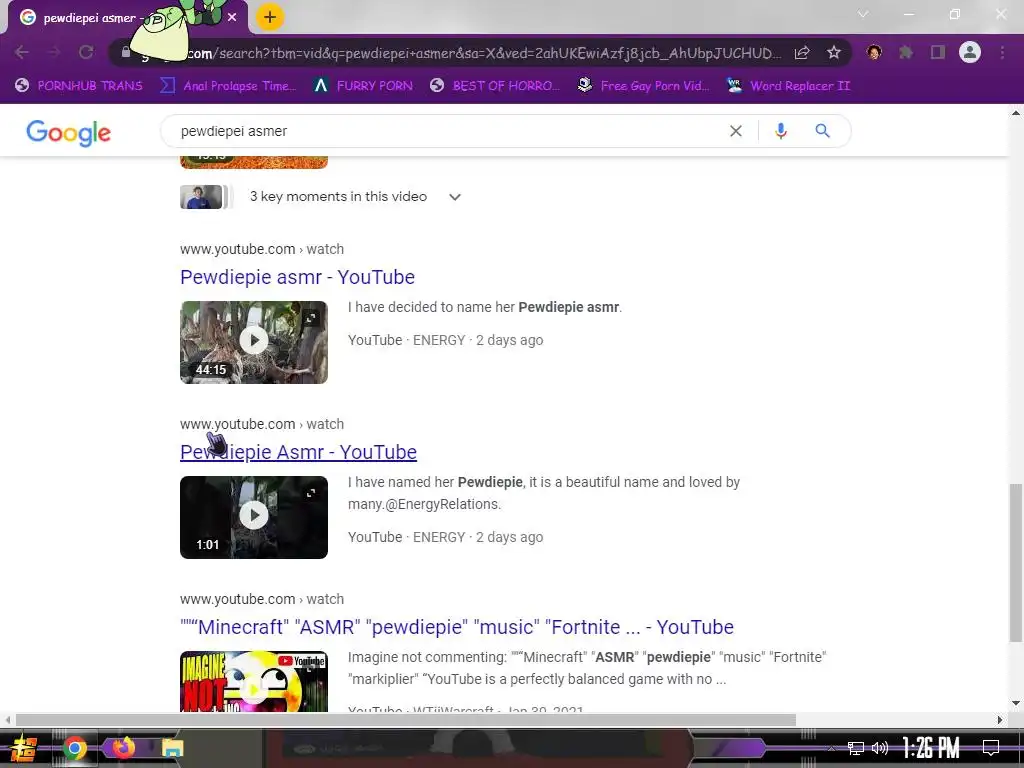Click the horizontal scrollbar right arrow

tap(1000, 720)
